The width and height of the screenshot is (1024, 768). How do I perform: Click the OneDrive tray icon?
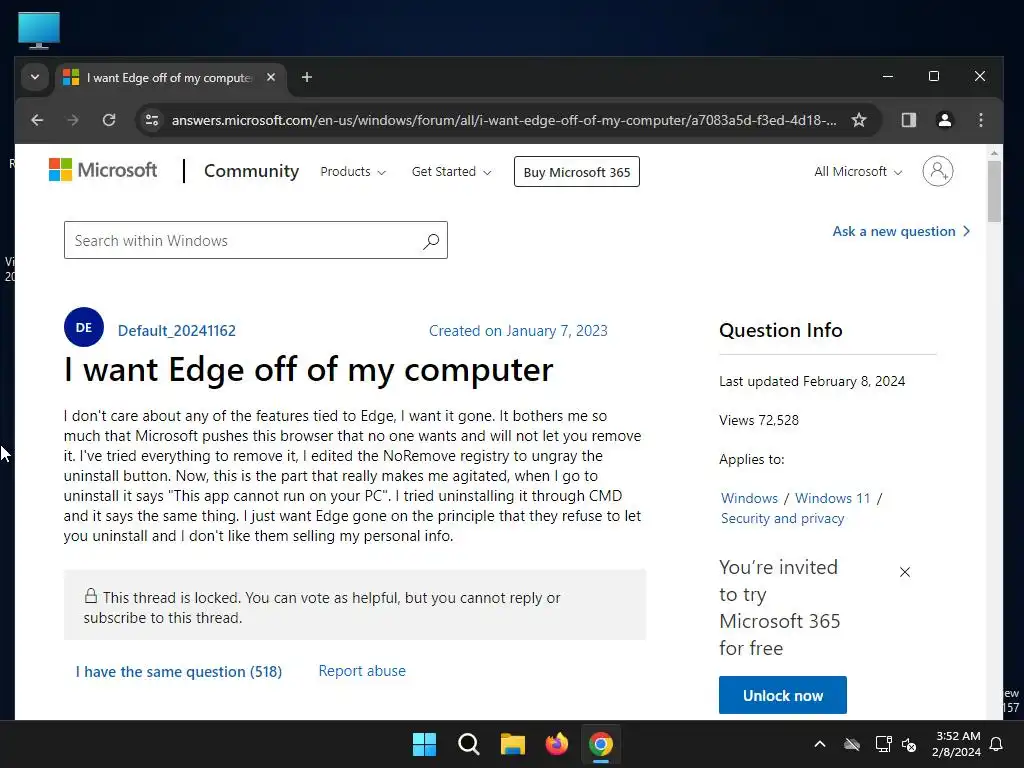pos(852,744)
